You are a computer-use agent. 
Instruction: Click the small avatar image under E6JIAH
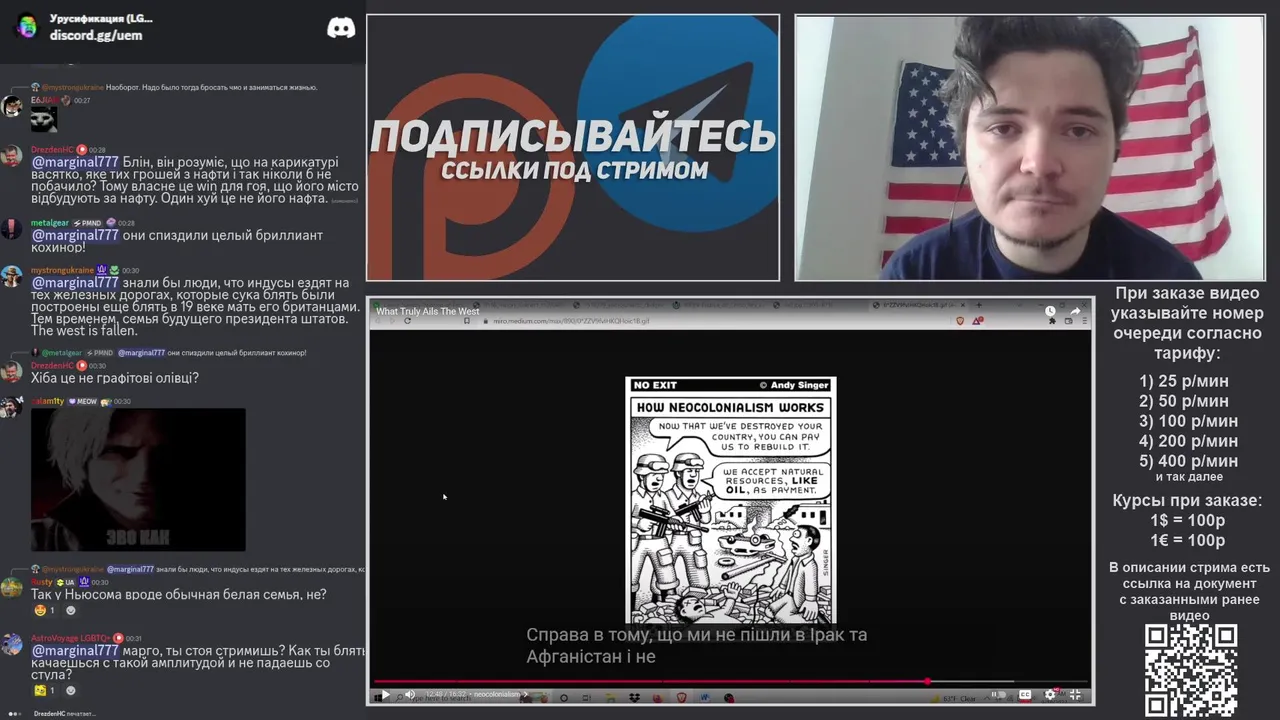tap(43, 119)
